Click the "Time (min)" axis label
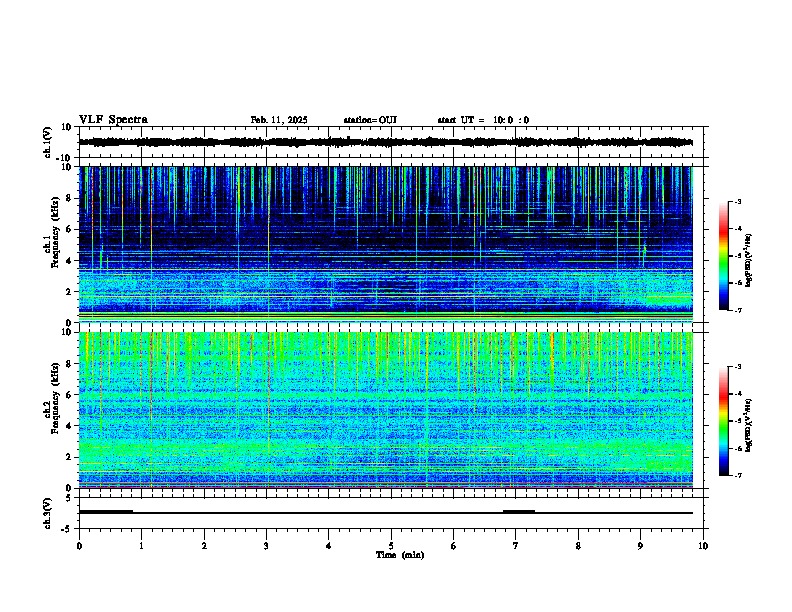Viewport: 792px width, 612px height. (400, 555)
